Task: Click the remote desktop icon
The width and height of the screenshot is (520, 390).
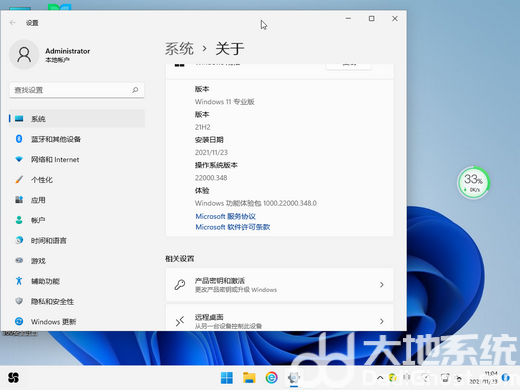Action: coord(180,321)
